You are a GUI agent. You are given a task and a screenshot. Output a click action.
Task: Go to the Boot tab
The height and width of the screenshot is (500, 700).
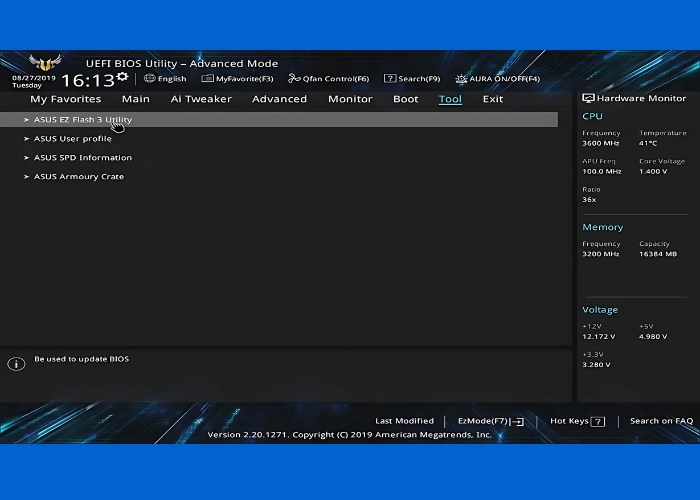[x=406, y=99]
